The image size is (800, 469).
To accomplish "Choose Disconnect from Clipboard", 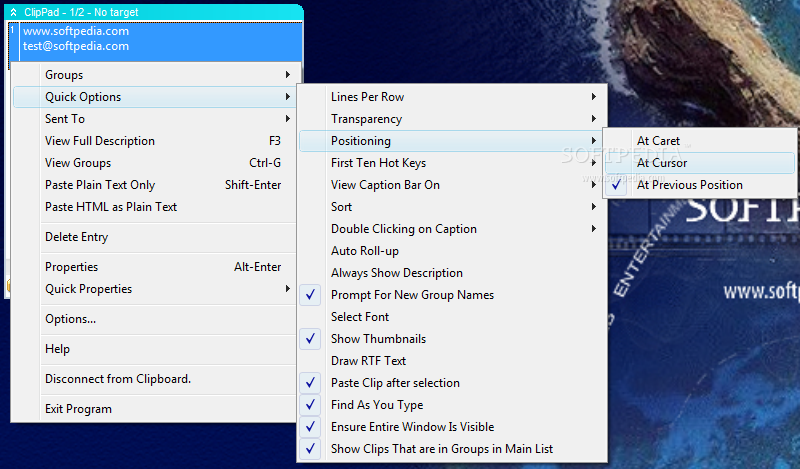I will (x=154, y=379).
